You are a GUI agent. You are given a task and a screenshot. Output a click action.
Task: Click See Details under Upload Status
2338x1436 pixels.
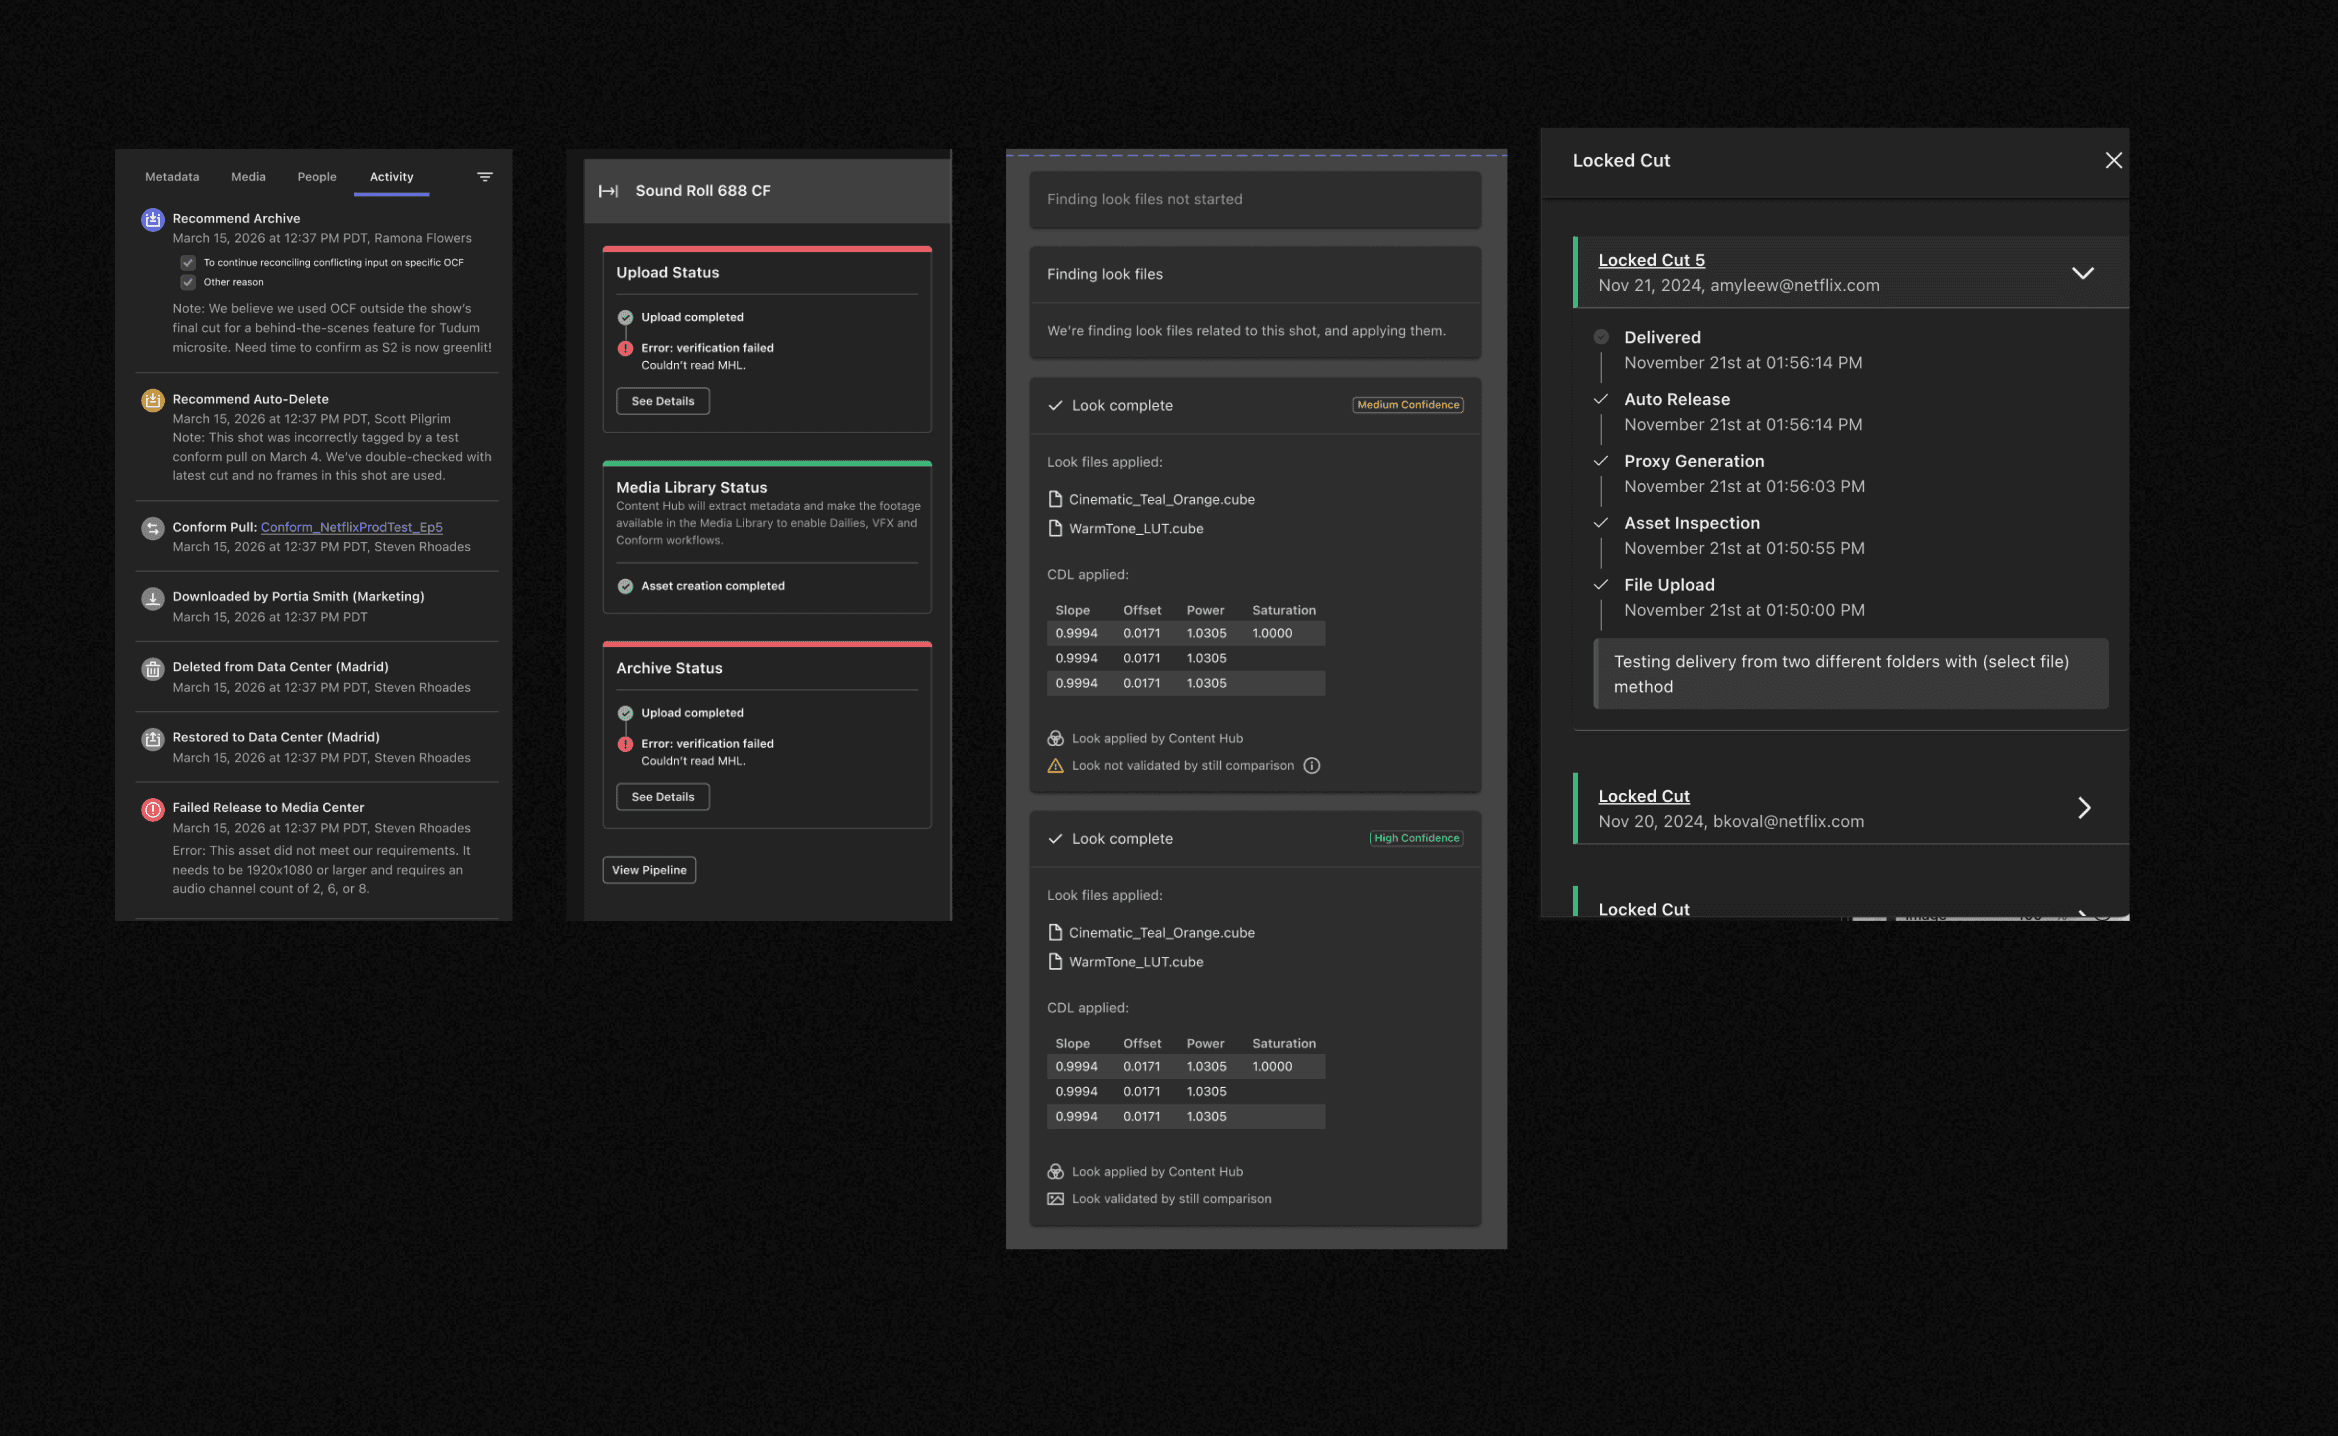pyautogui.click(x=662, y=401)
